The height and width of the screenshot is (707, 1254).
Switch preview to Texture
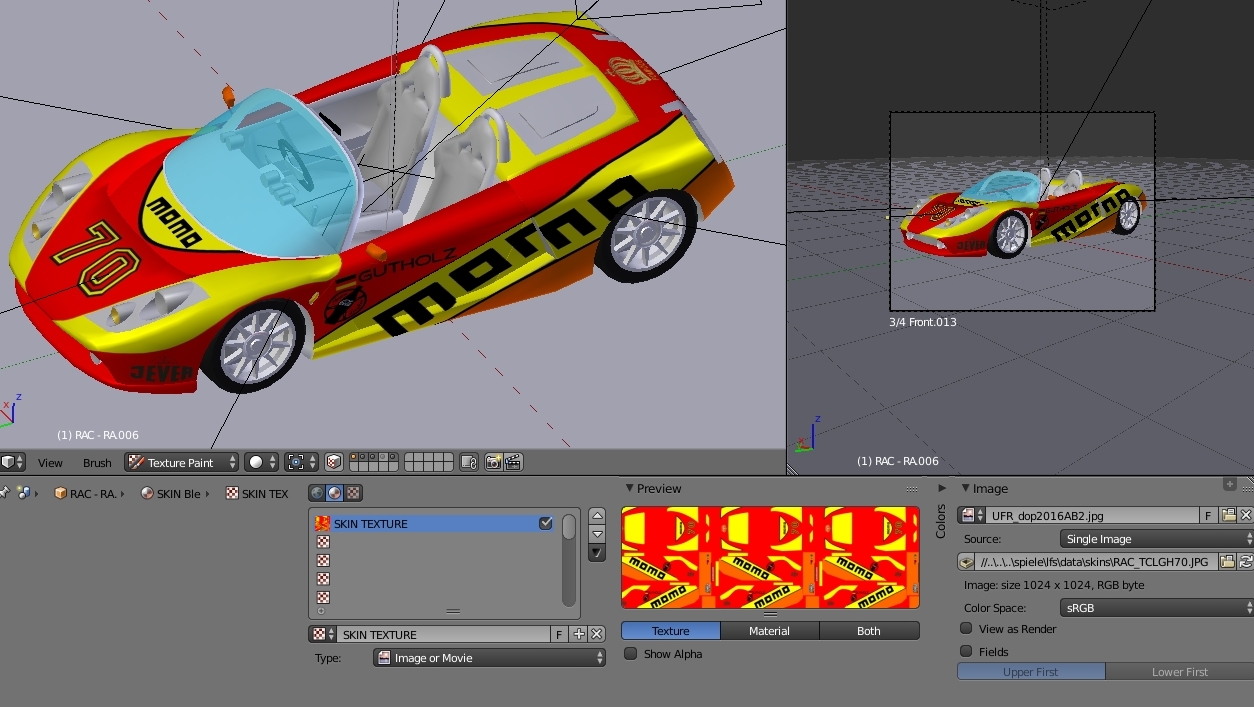point(670,631)
